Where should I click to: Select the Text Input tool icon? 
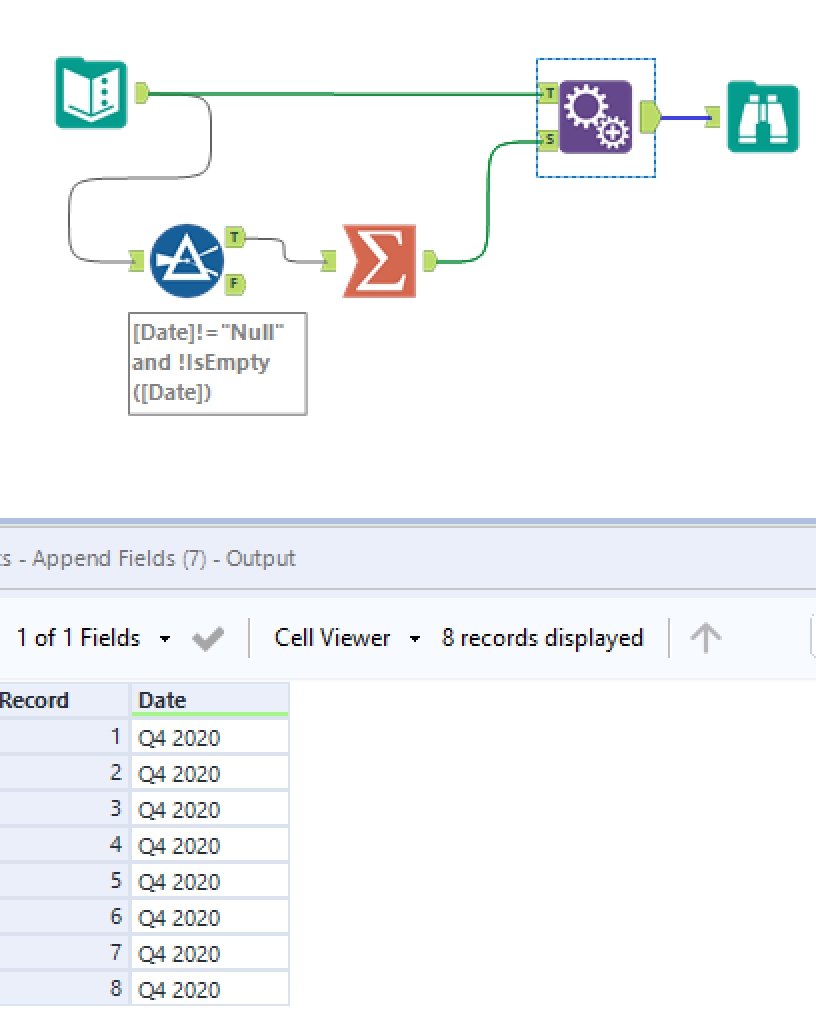(x=91, y=94)
